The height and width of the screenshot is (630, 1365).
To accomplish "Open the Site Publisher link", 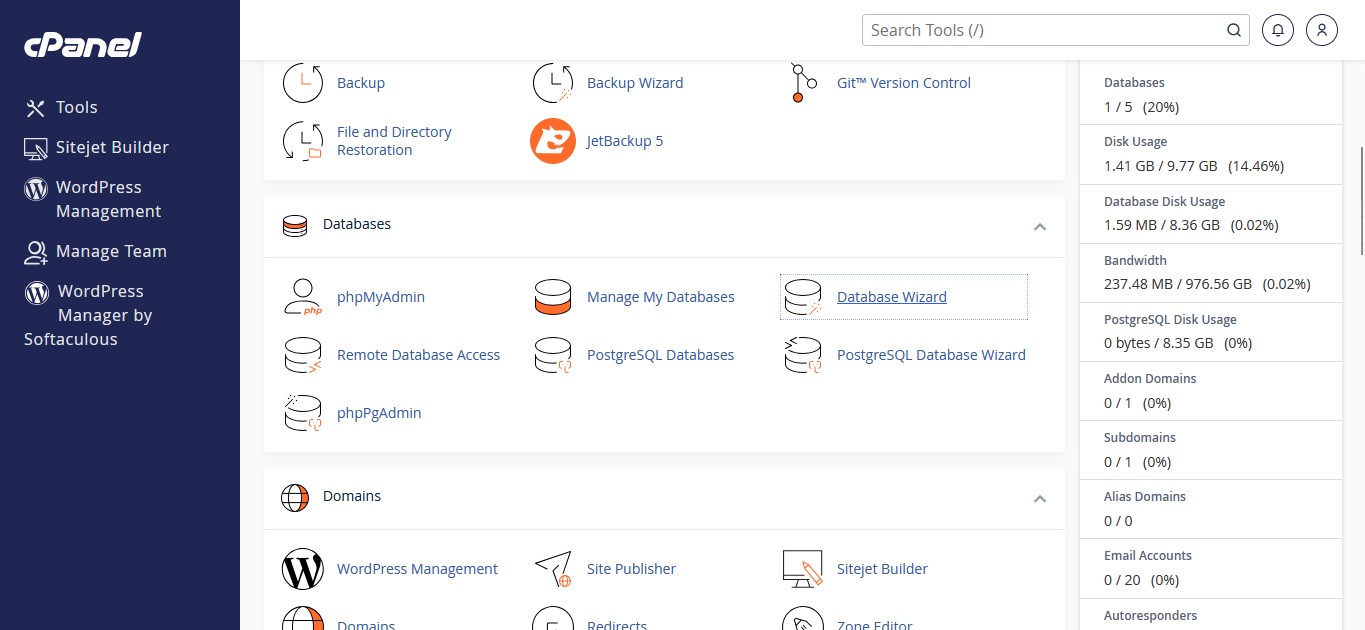I will [x=631, y=569].
